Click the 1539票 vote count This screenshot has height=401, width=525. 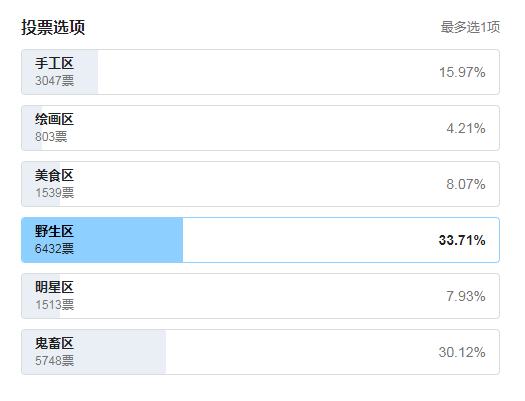[x=54, y=193]
